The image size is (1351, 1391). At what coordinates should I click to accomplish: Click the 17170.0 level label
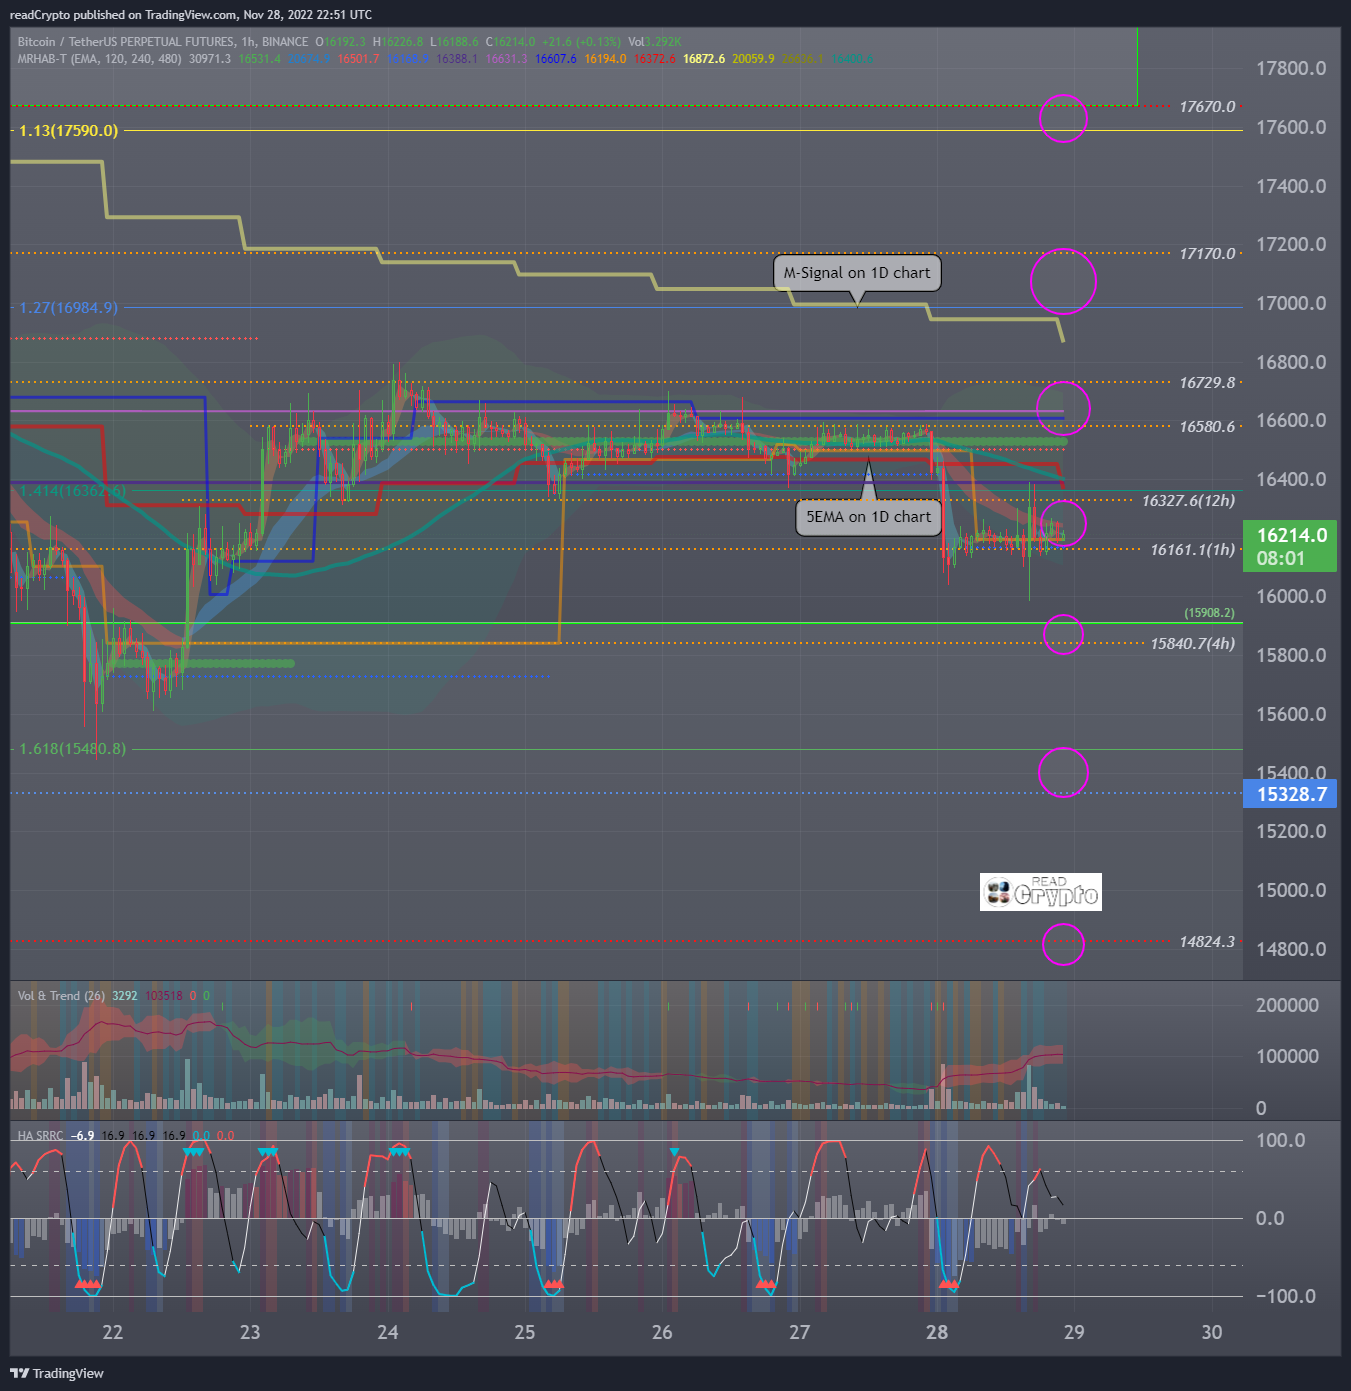[1207, 254]
